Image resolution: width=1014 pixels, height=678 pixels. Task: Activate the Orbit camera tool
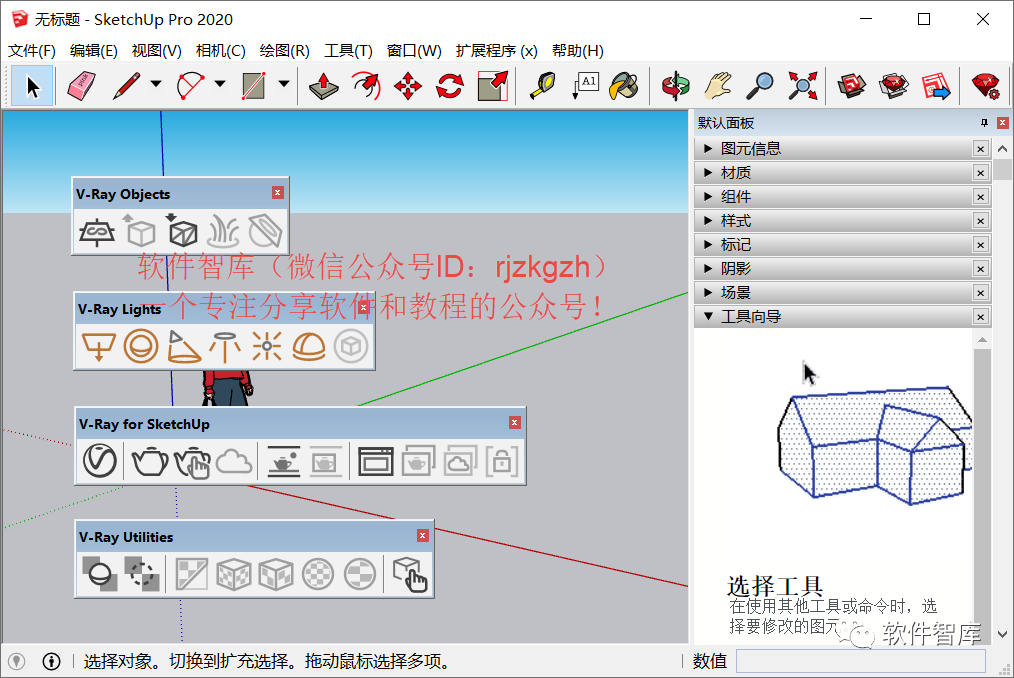click(676, 85)
